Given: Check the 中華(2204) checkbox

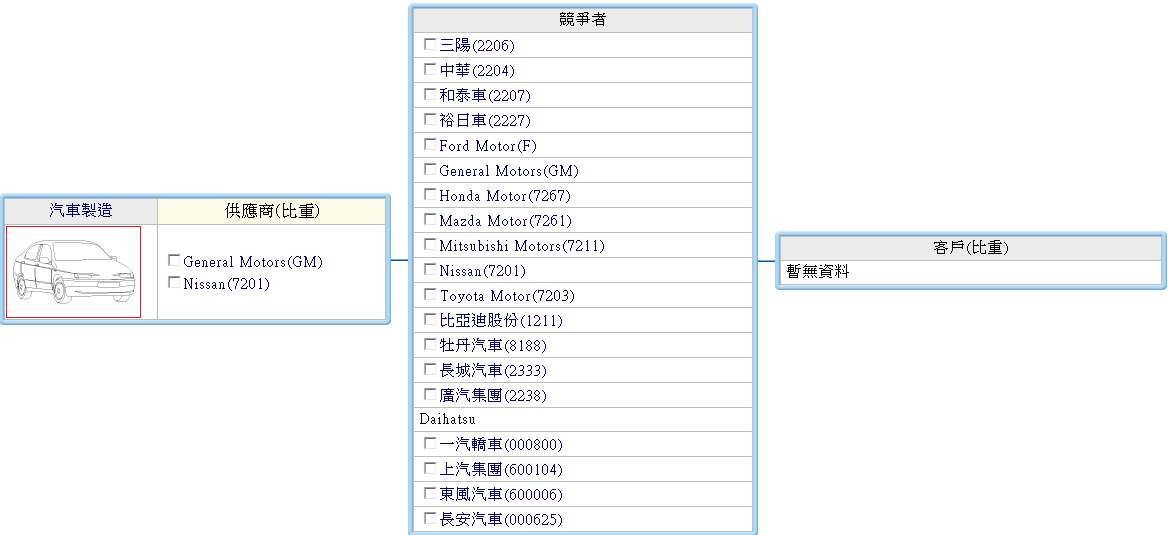Looking at the screenshot, I should 430,69.
